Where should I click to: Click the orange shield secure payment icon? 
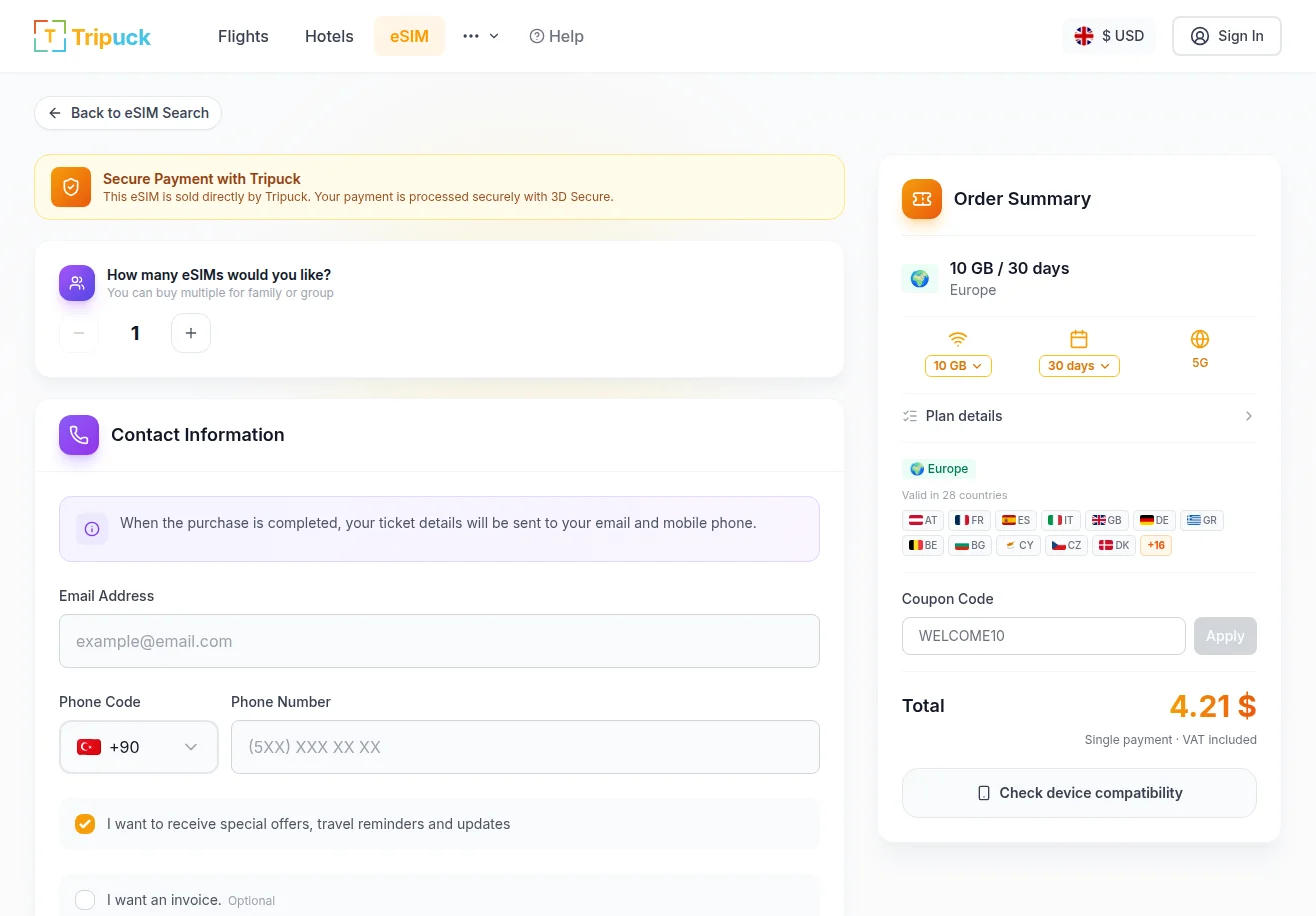coord(71,187)
